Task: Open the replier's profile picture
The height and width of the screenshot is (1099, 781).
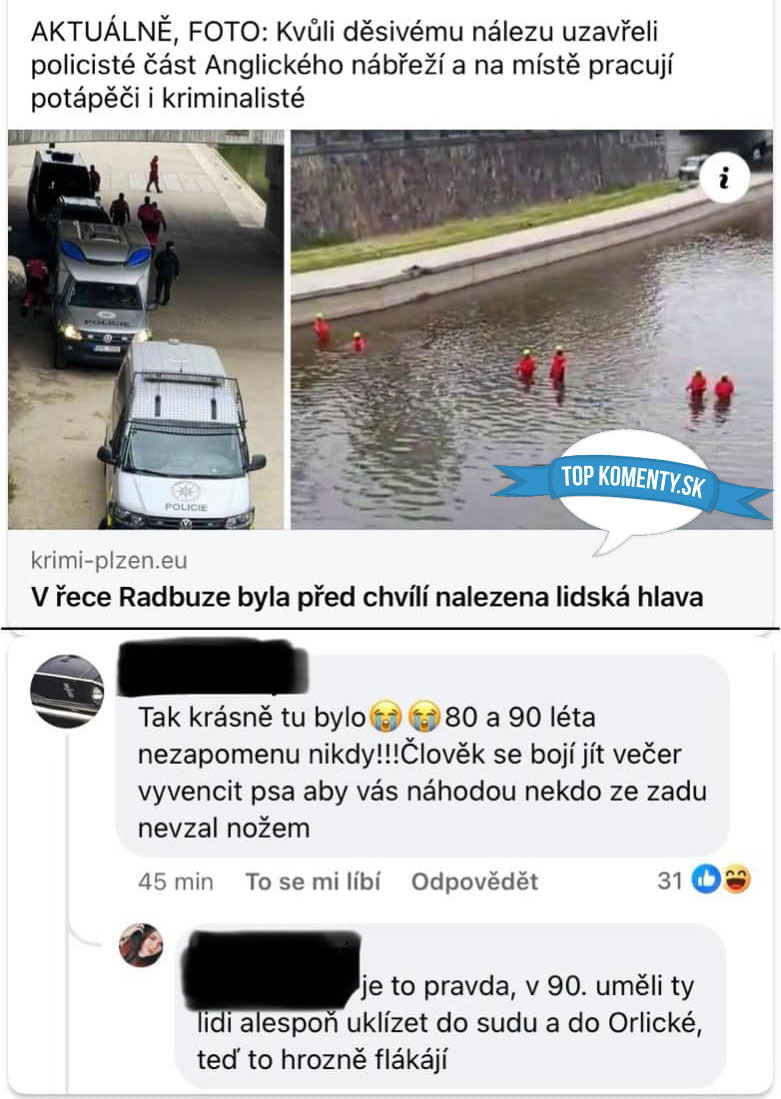Action: (141, 945)
